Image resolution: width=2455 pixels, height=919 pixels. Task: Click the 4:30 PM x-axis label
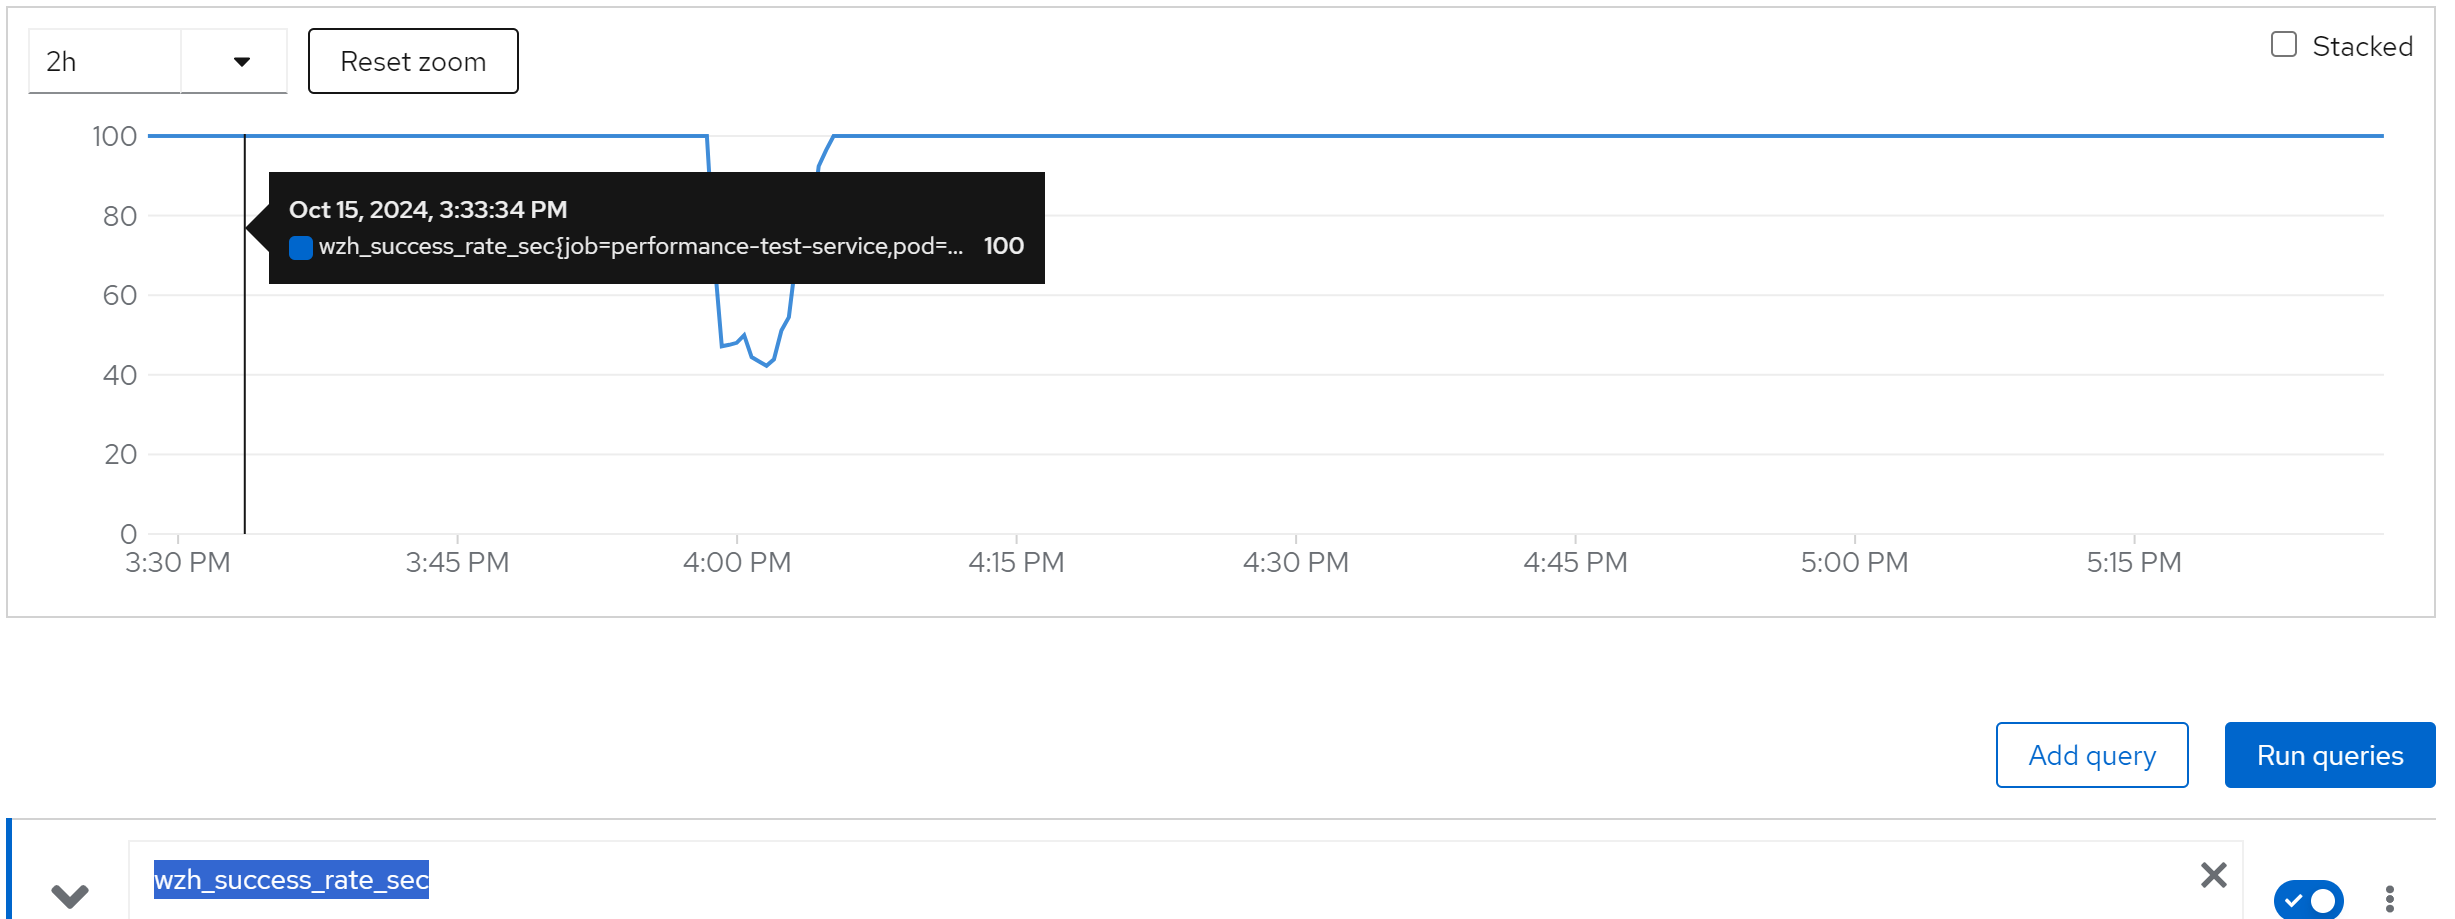click(1295, 563)
